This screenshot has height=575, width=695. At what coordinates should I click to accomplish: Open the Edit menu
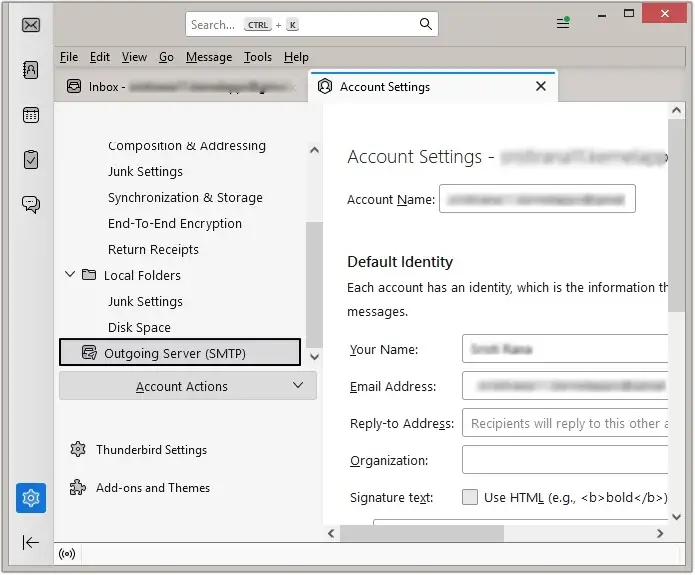coord(100,57)
